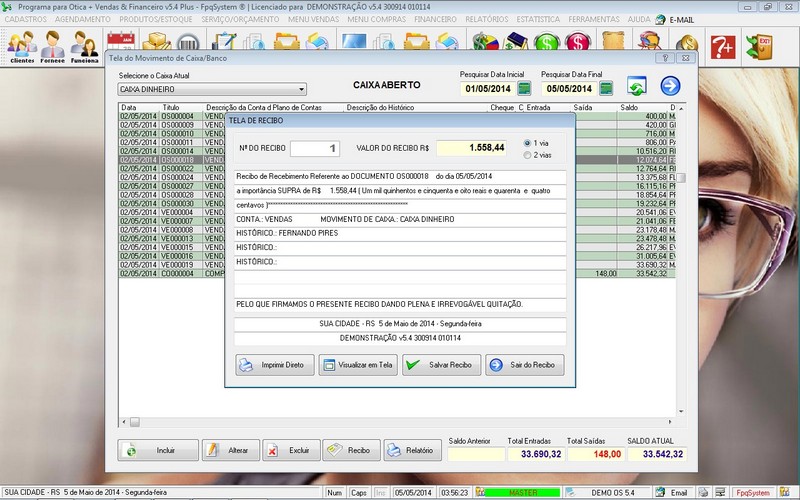Screen dimensions: 800x500
Task: Open the book with cash icon
Action: (x=516, y=41)
